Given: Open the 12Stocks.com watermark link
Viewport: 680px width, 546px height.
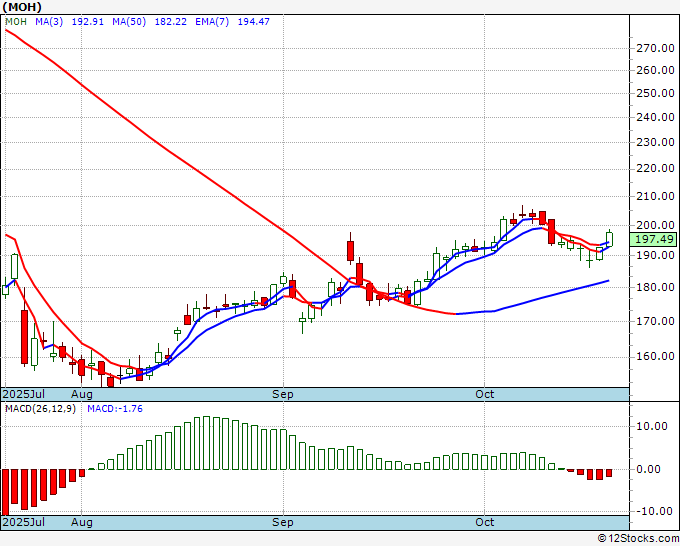Looking at the screenshot, I should [638, 538].
